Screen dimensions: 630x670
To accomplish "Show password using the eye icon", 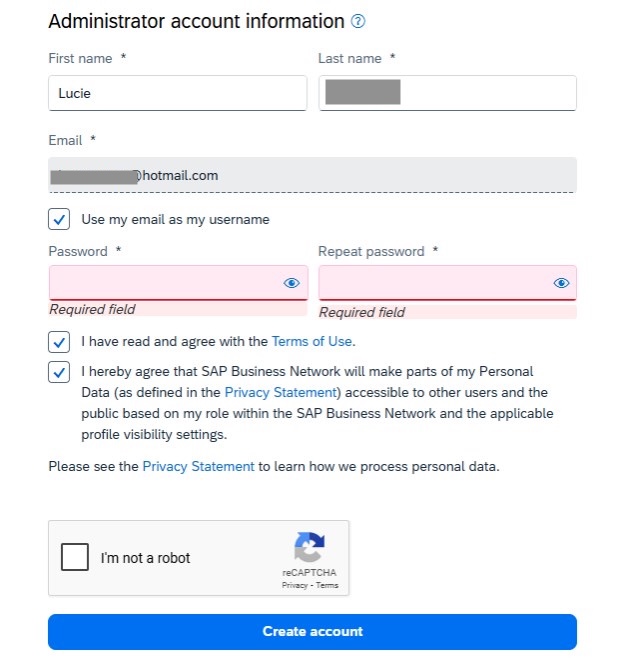I will coord(291,283).
